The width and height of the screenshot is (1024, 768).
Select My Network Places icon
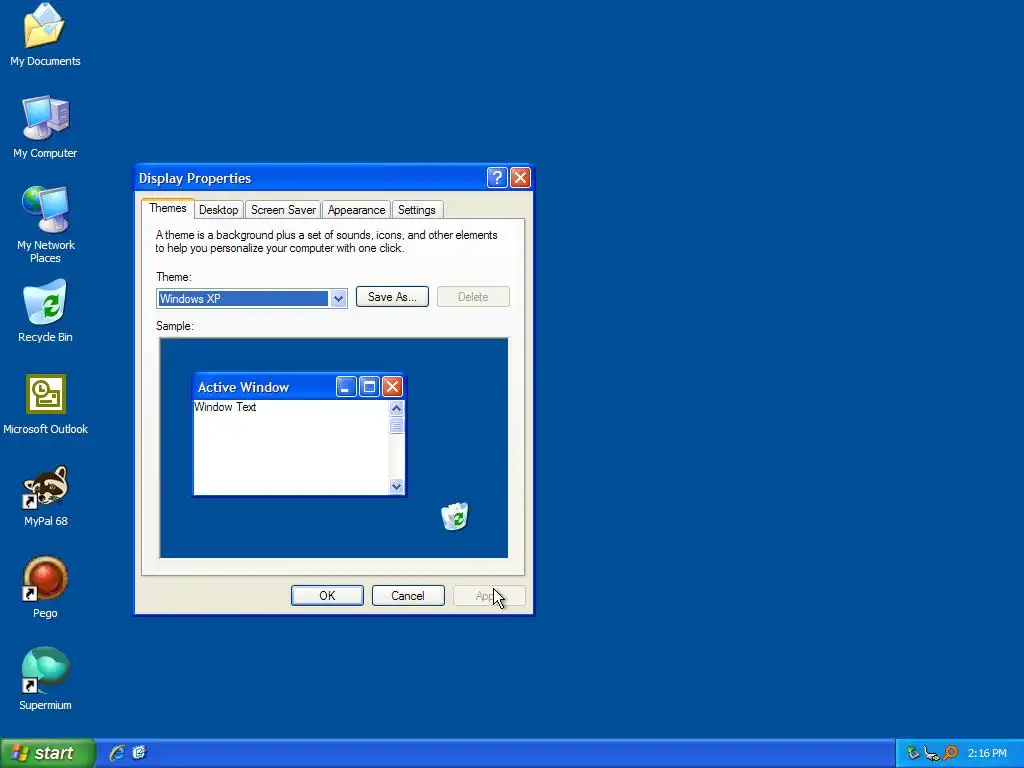(x=45, y=225)
